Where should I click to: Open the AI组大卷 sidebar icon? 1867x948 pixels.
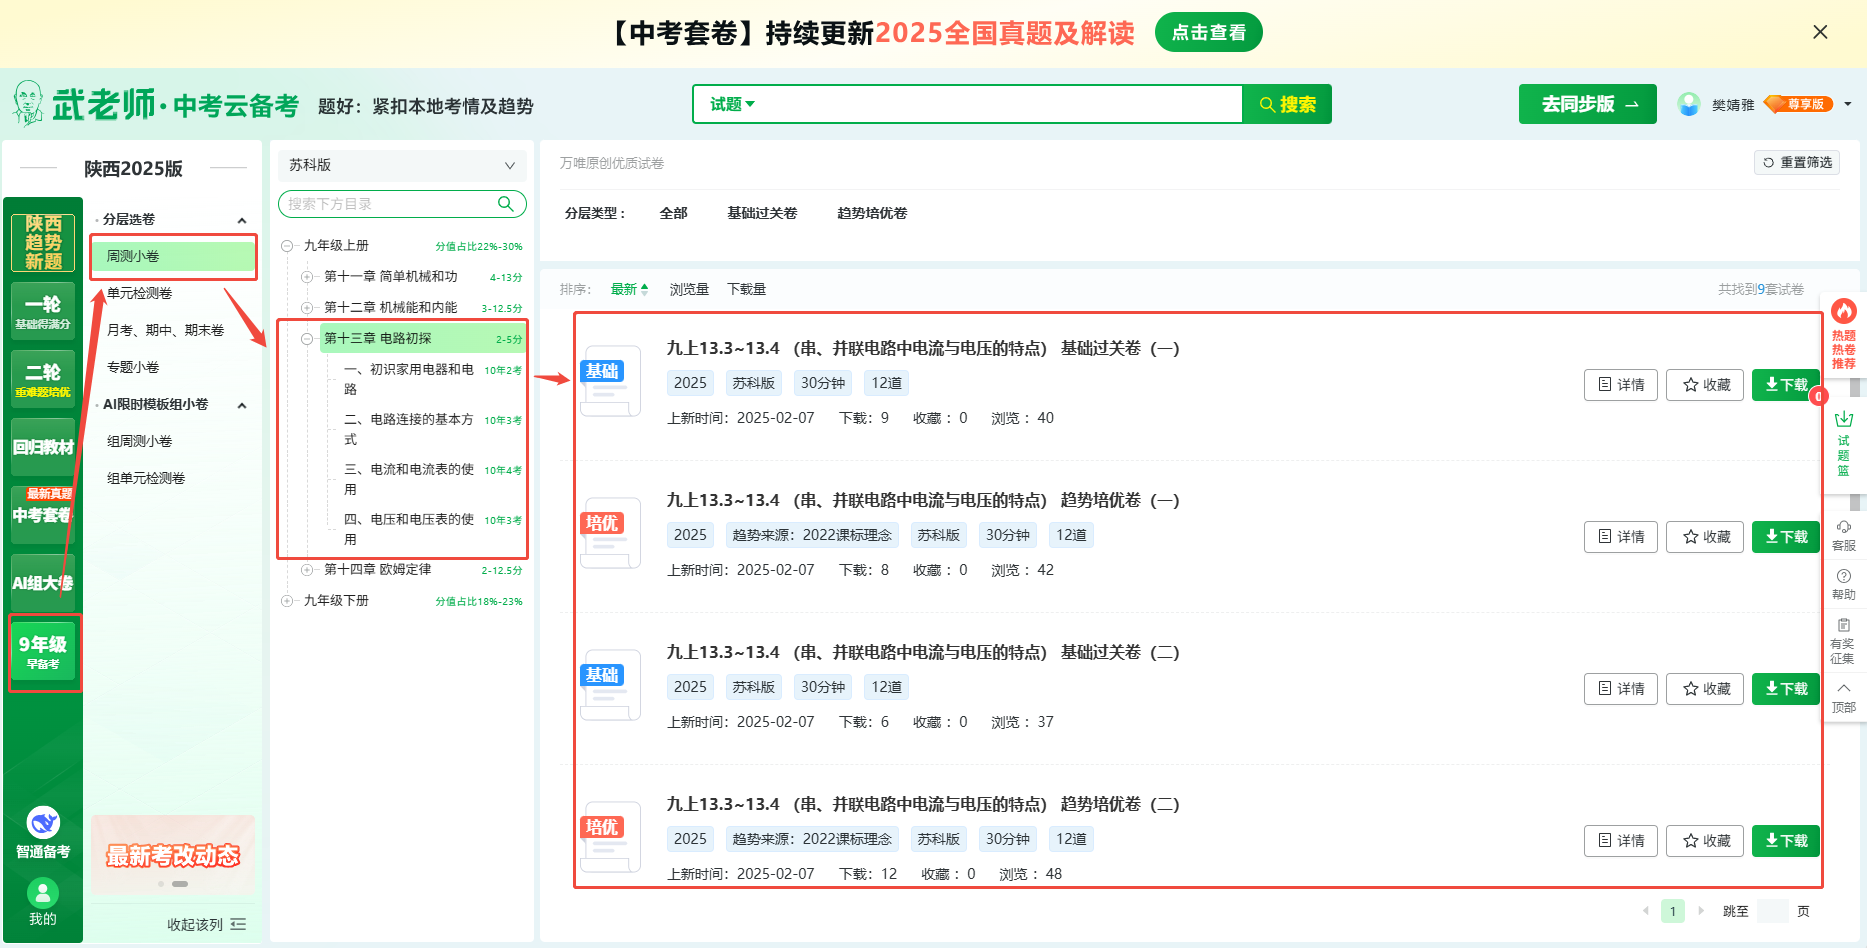click(x=43, y=582)
